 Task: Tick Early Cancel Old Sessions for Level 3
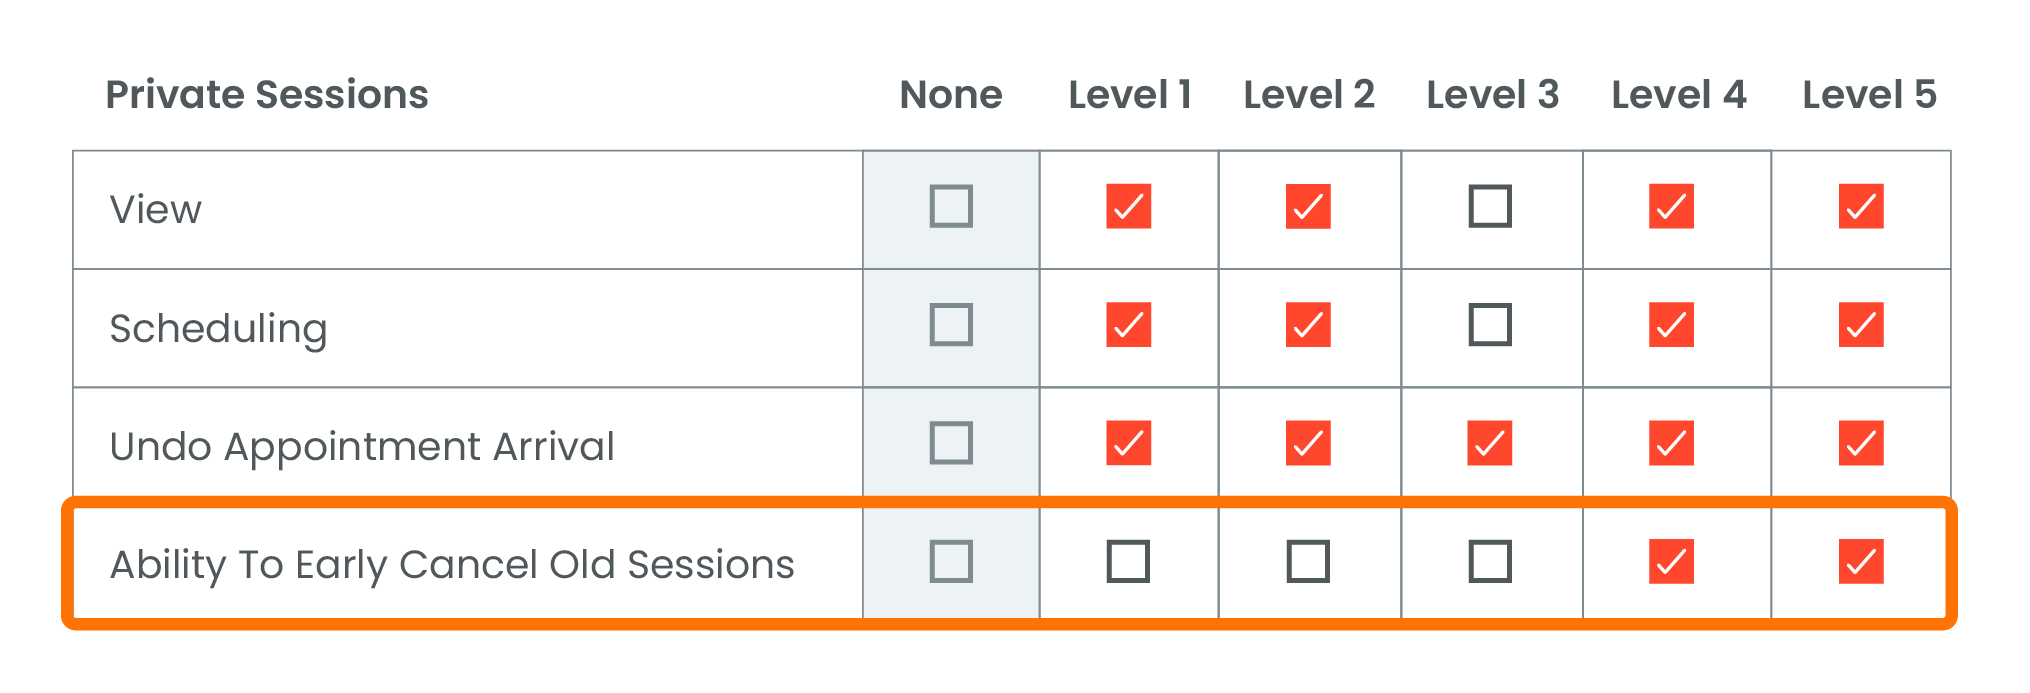[x=1490, y=562]
